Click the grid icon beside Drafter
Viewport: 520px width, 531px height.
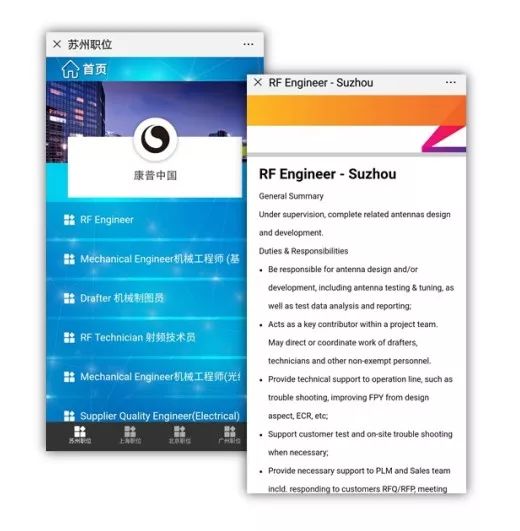pos(69,298)
